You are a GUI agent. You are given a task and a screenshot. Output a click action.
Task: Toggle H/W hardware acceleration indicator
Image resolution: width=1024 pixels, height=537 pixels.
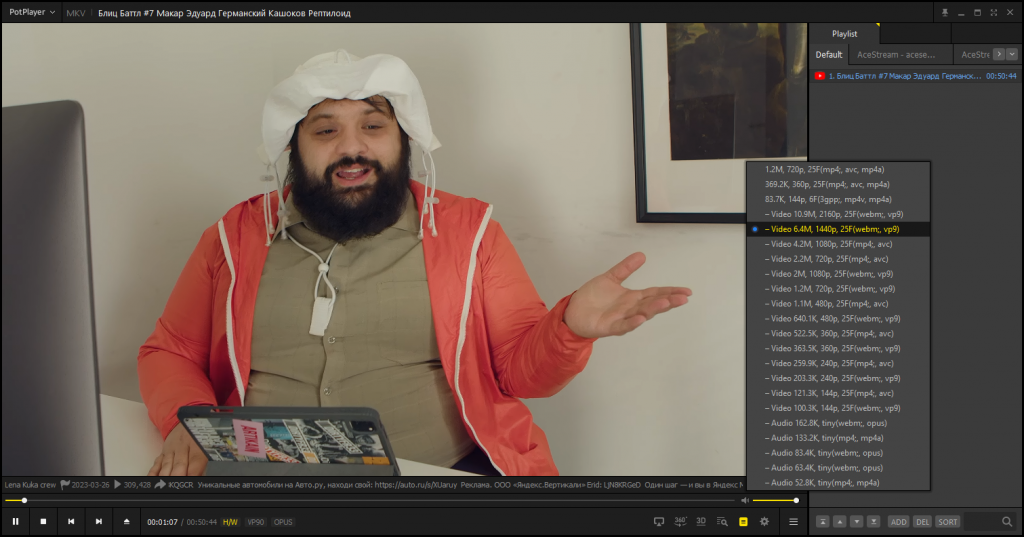tap(231, 522)
